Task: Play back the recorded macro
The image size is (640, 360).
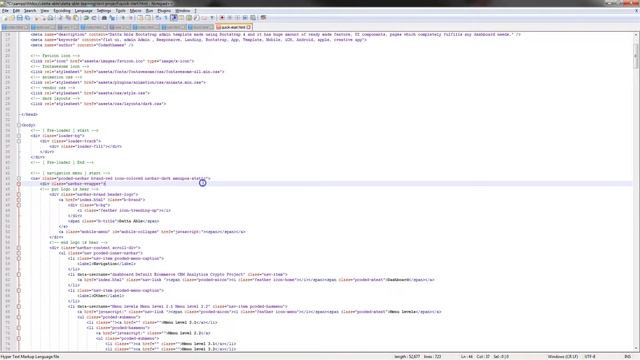Action: click(x=238, y=18)
